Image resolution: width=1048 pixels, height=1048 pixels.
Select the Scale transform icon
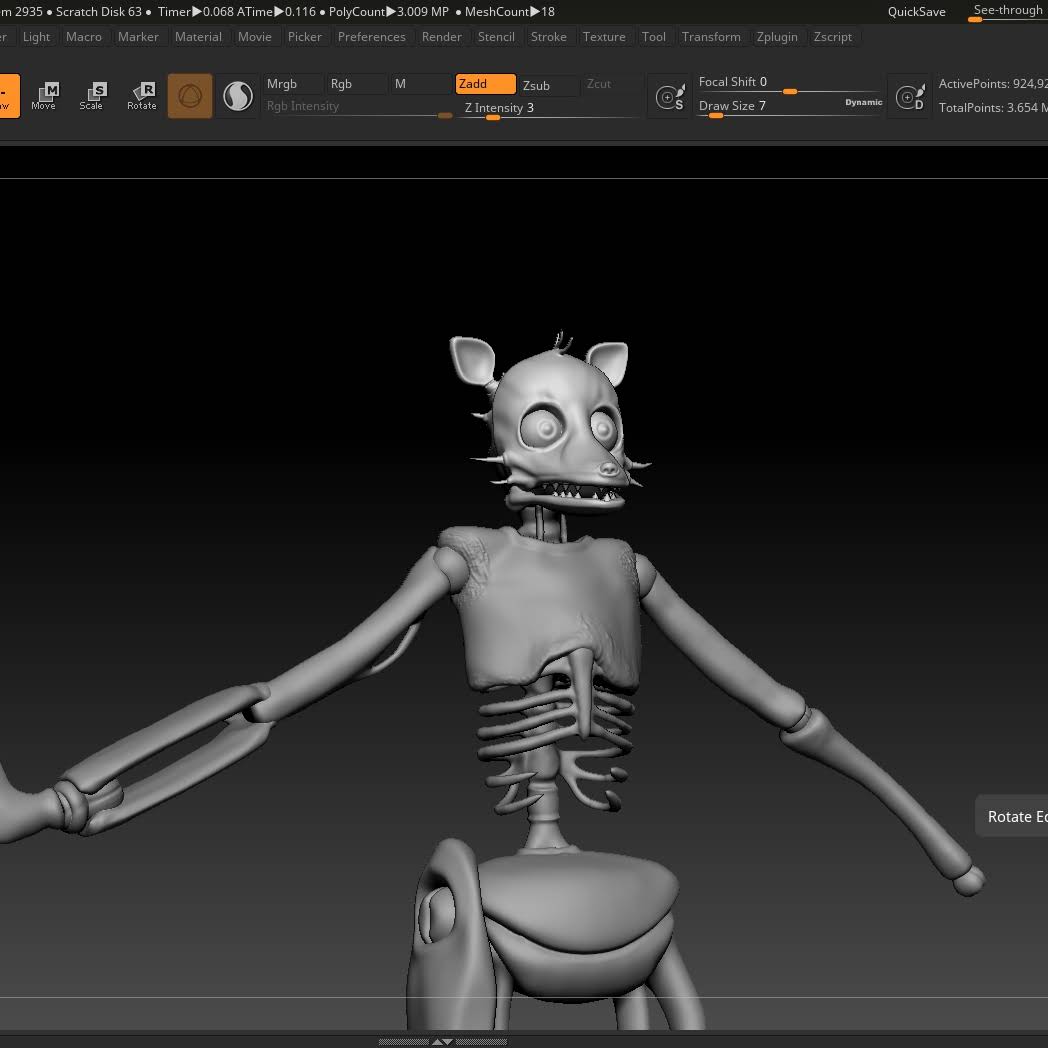pos(92,96)
